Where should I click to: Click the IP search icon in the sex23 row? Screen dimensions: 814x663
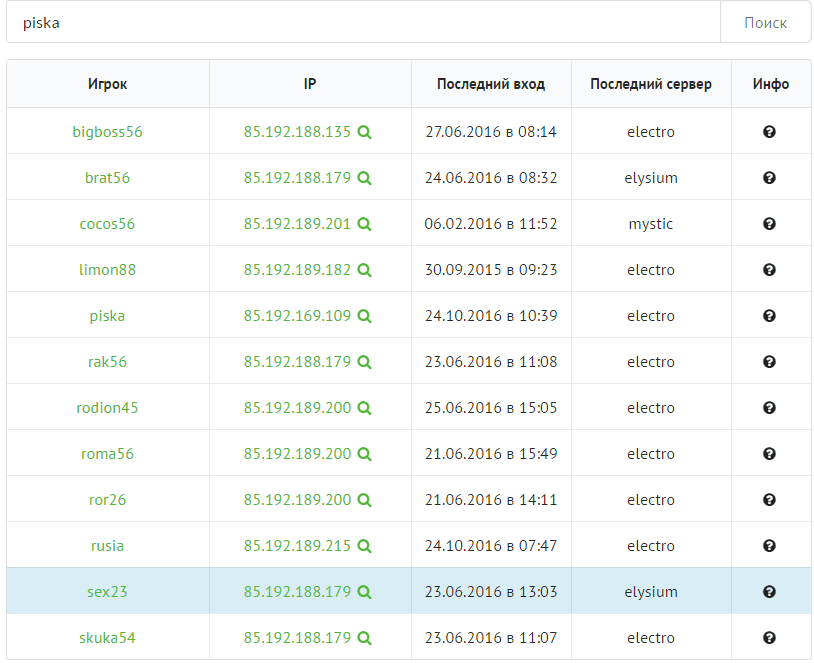[x=364, y=592]
